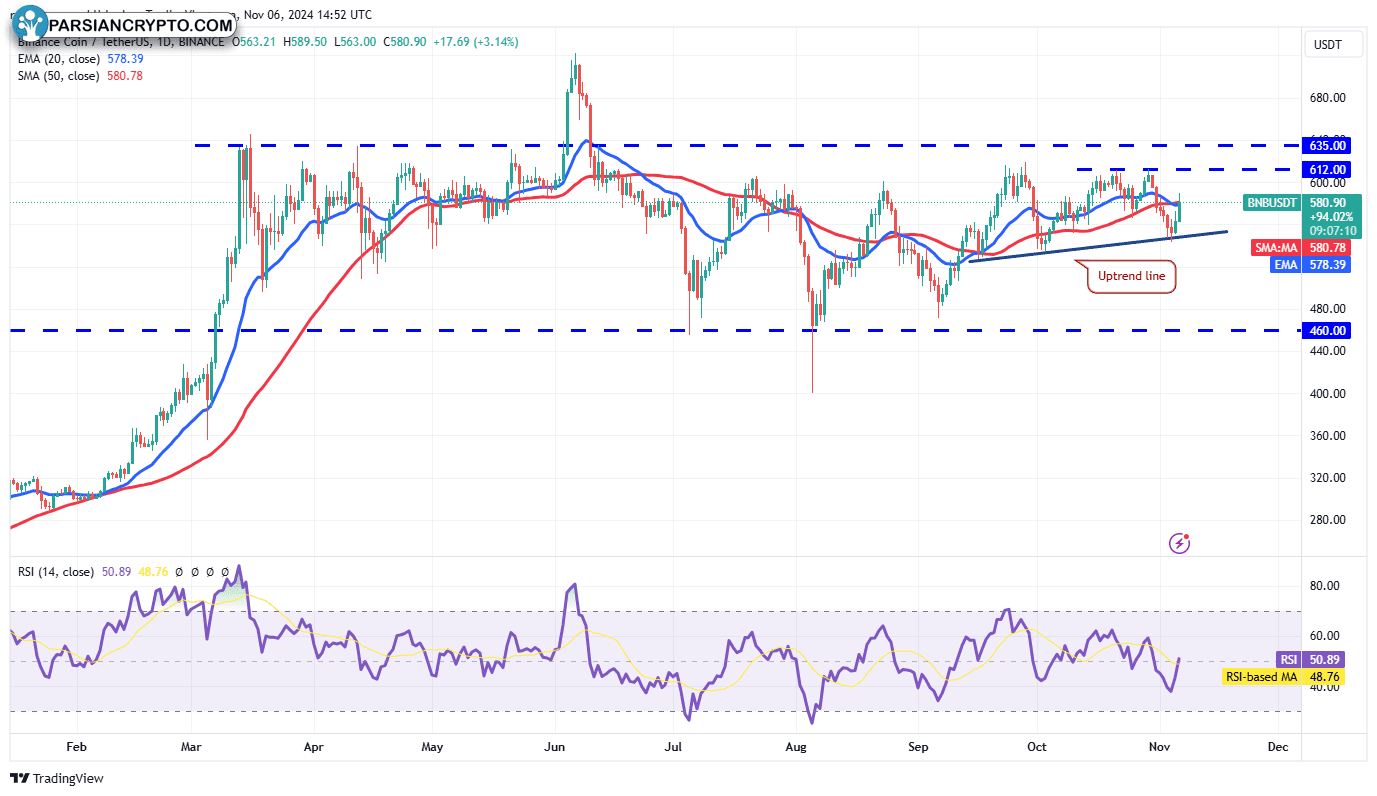Click the Aug label on the time axis
The width and height of the screenshot is (1377, 796).
point(796,747)
